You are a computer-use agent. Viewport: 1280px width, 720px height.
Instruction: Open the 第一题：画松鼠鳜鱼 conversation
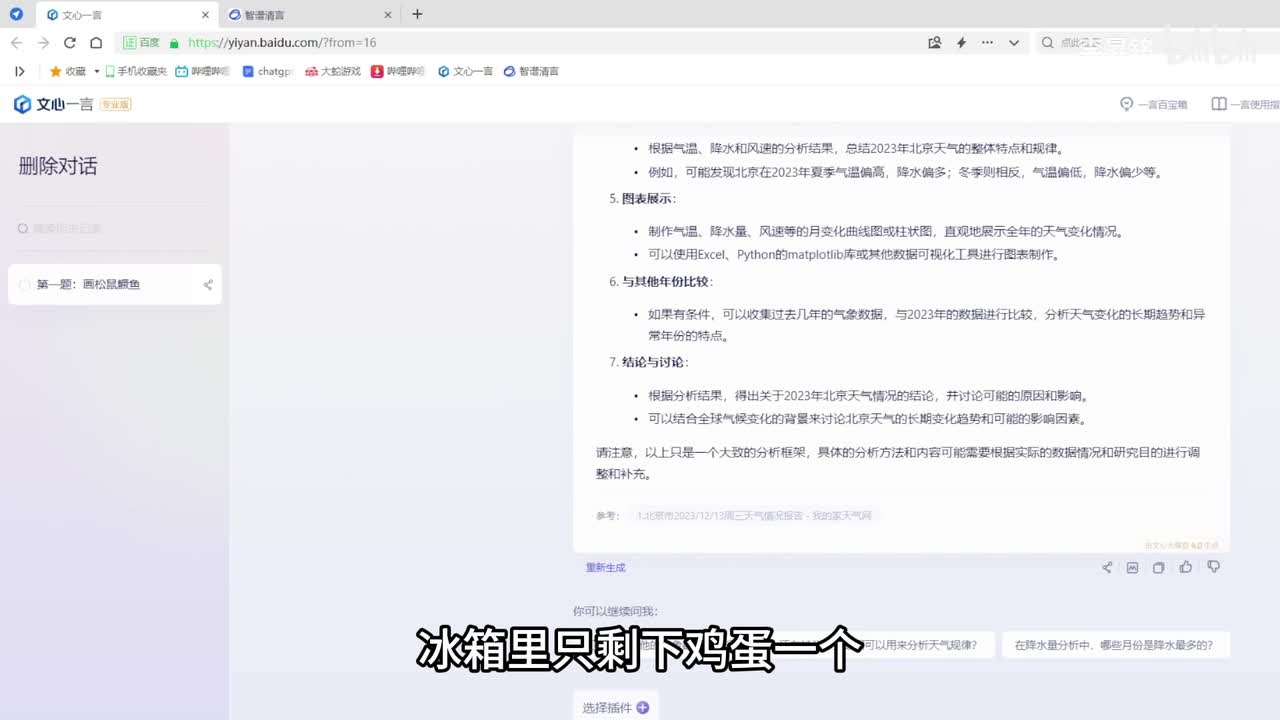(x=88, y=285)
